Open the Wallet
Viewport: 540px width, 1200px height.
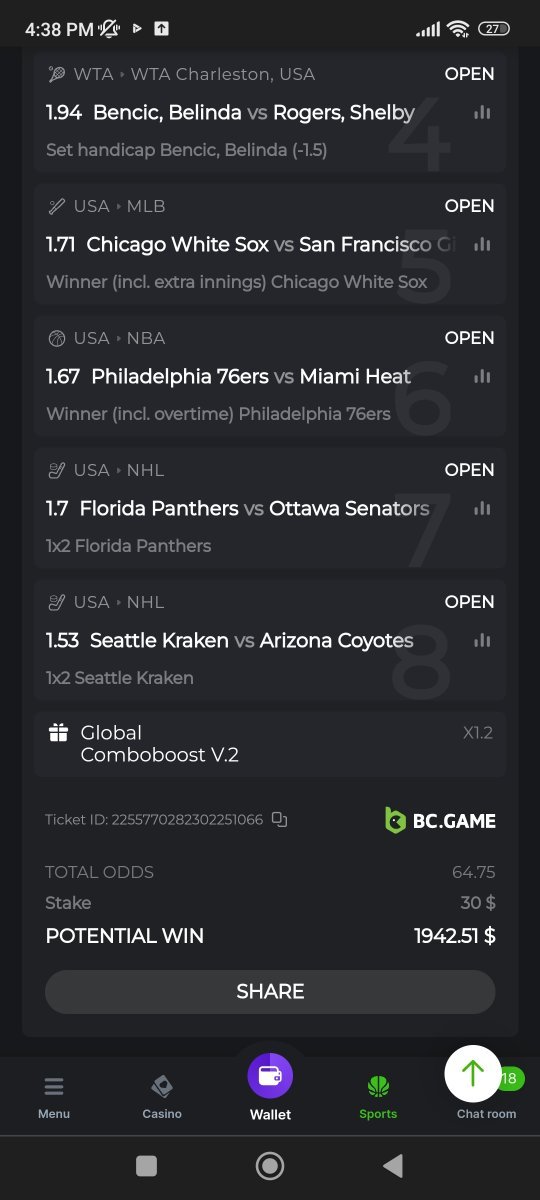pos(270,1088)
